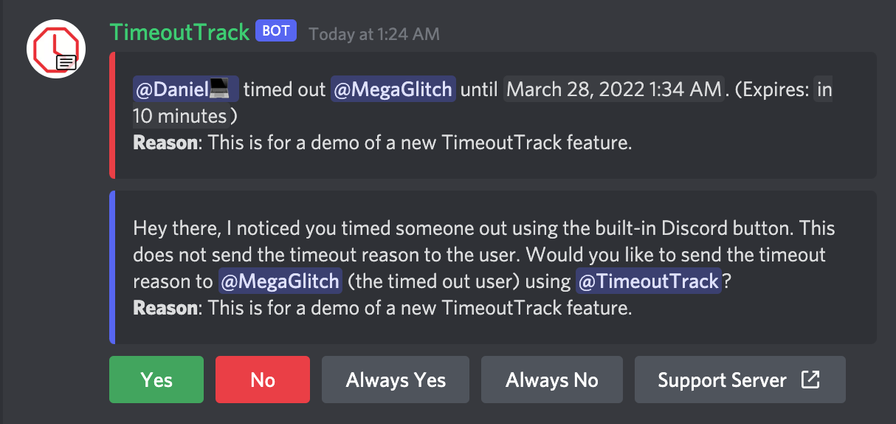Choose the Always Yes option
This screenshot has height=424, width=896.
[395, 380]
